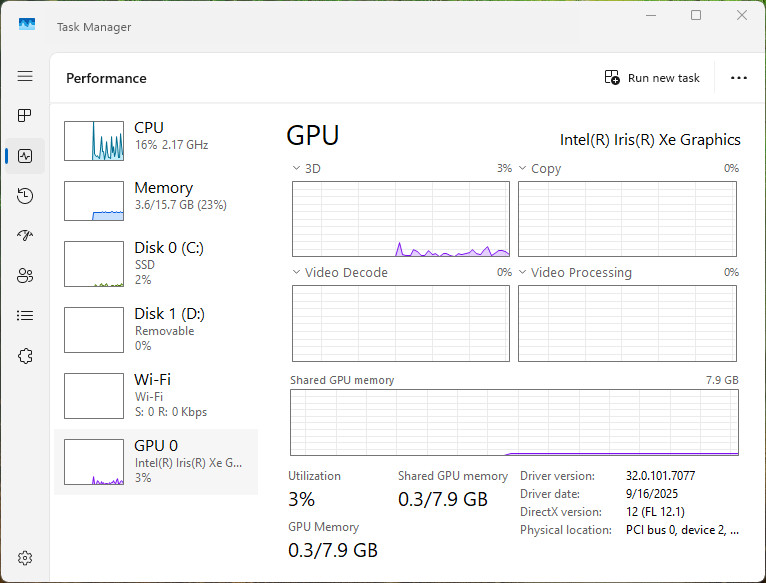Viewport: 766px width, 583px height.
Task: Click the Shared GPU memory graph
Action: pos(514,423)
